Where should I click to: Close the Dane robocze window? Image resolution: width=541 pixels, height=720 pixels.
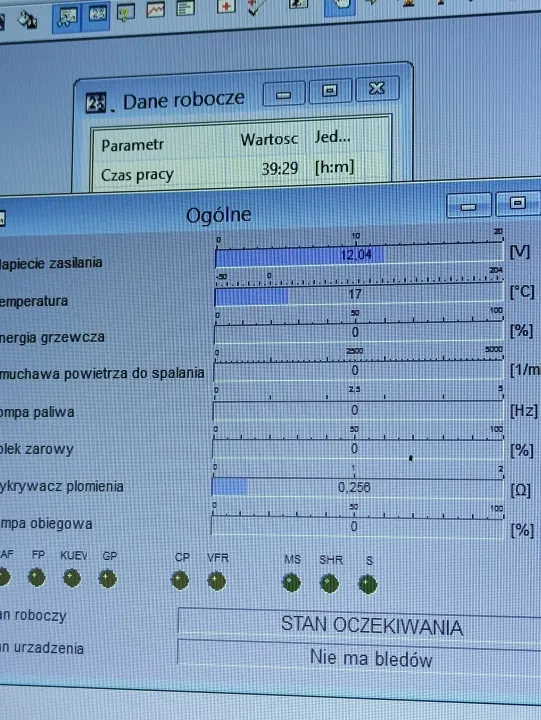[x=377, y=88]
